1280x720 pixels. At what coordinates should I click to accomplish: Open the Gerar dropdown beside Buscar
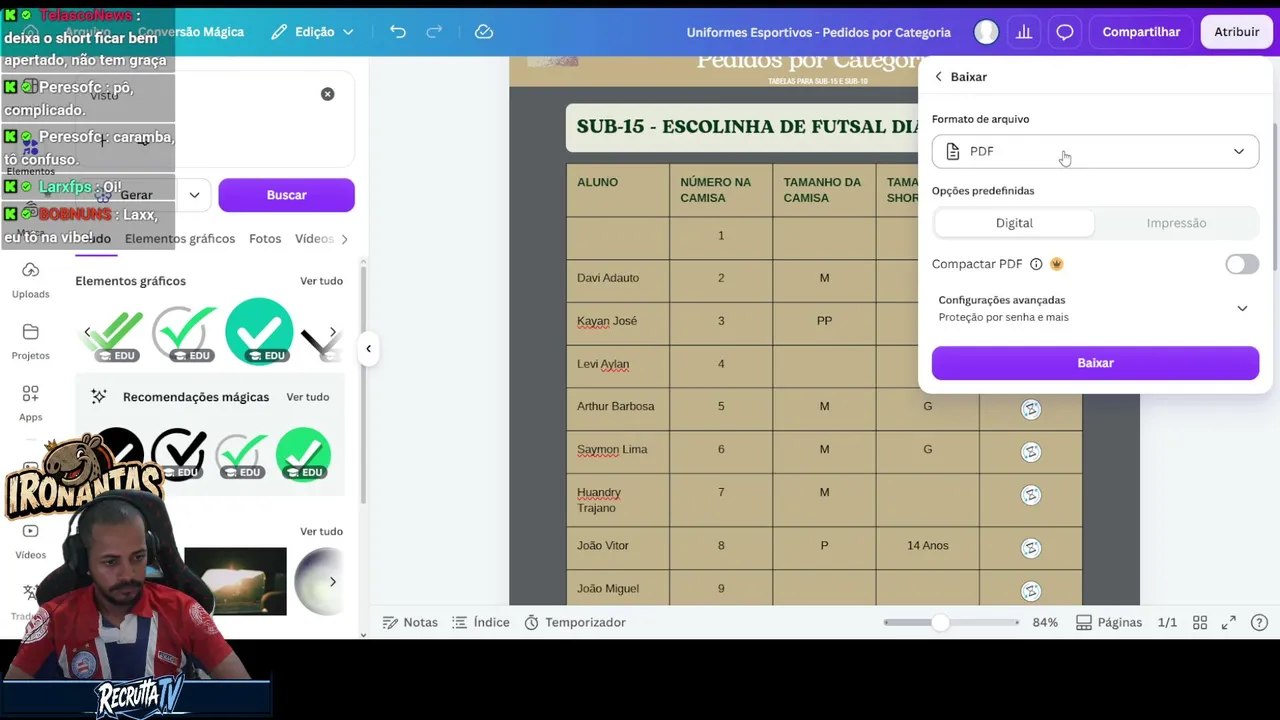coord(194,195)
